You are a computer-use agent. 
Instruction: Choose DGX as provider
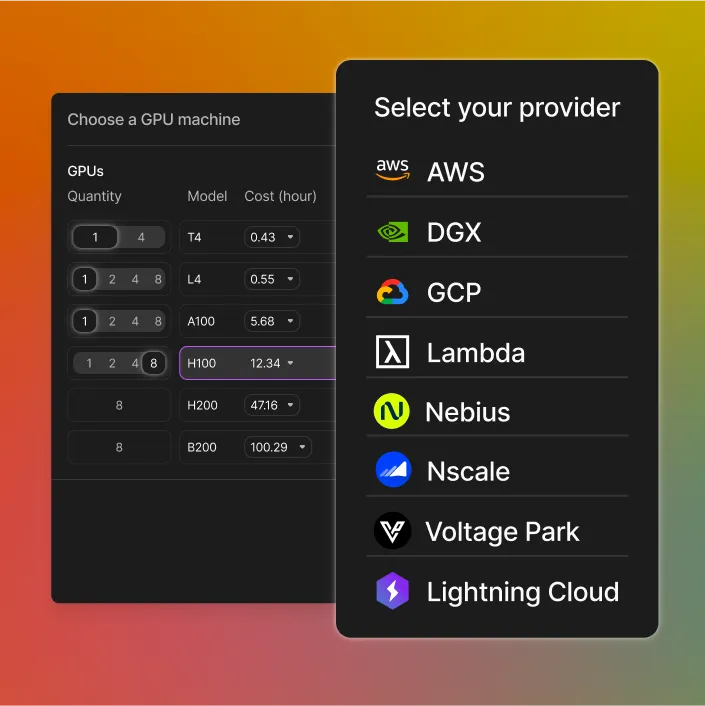point(497,232)
